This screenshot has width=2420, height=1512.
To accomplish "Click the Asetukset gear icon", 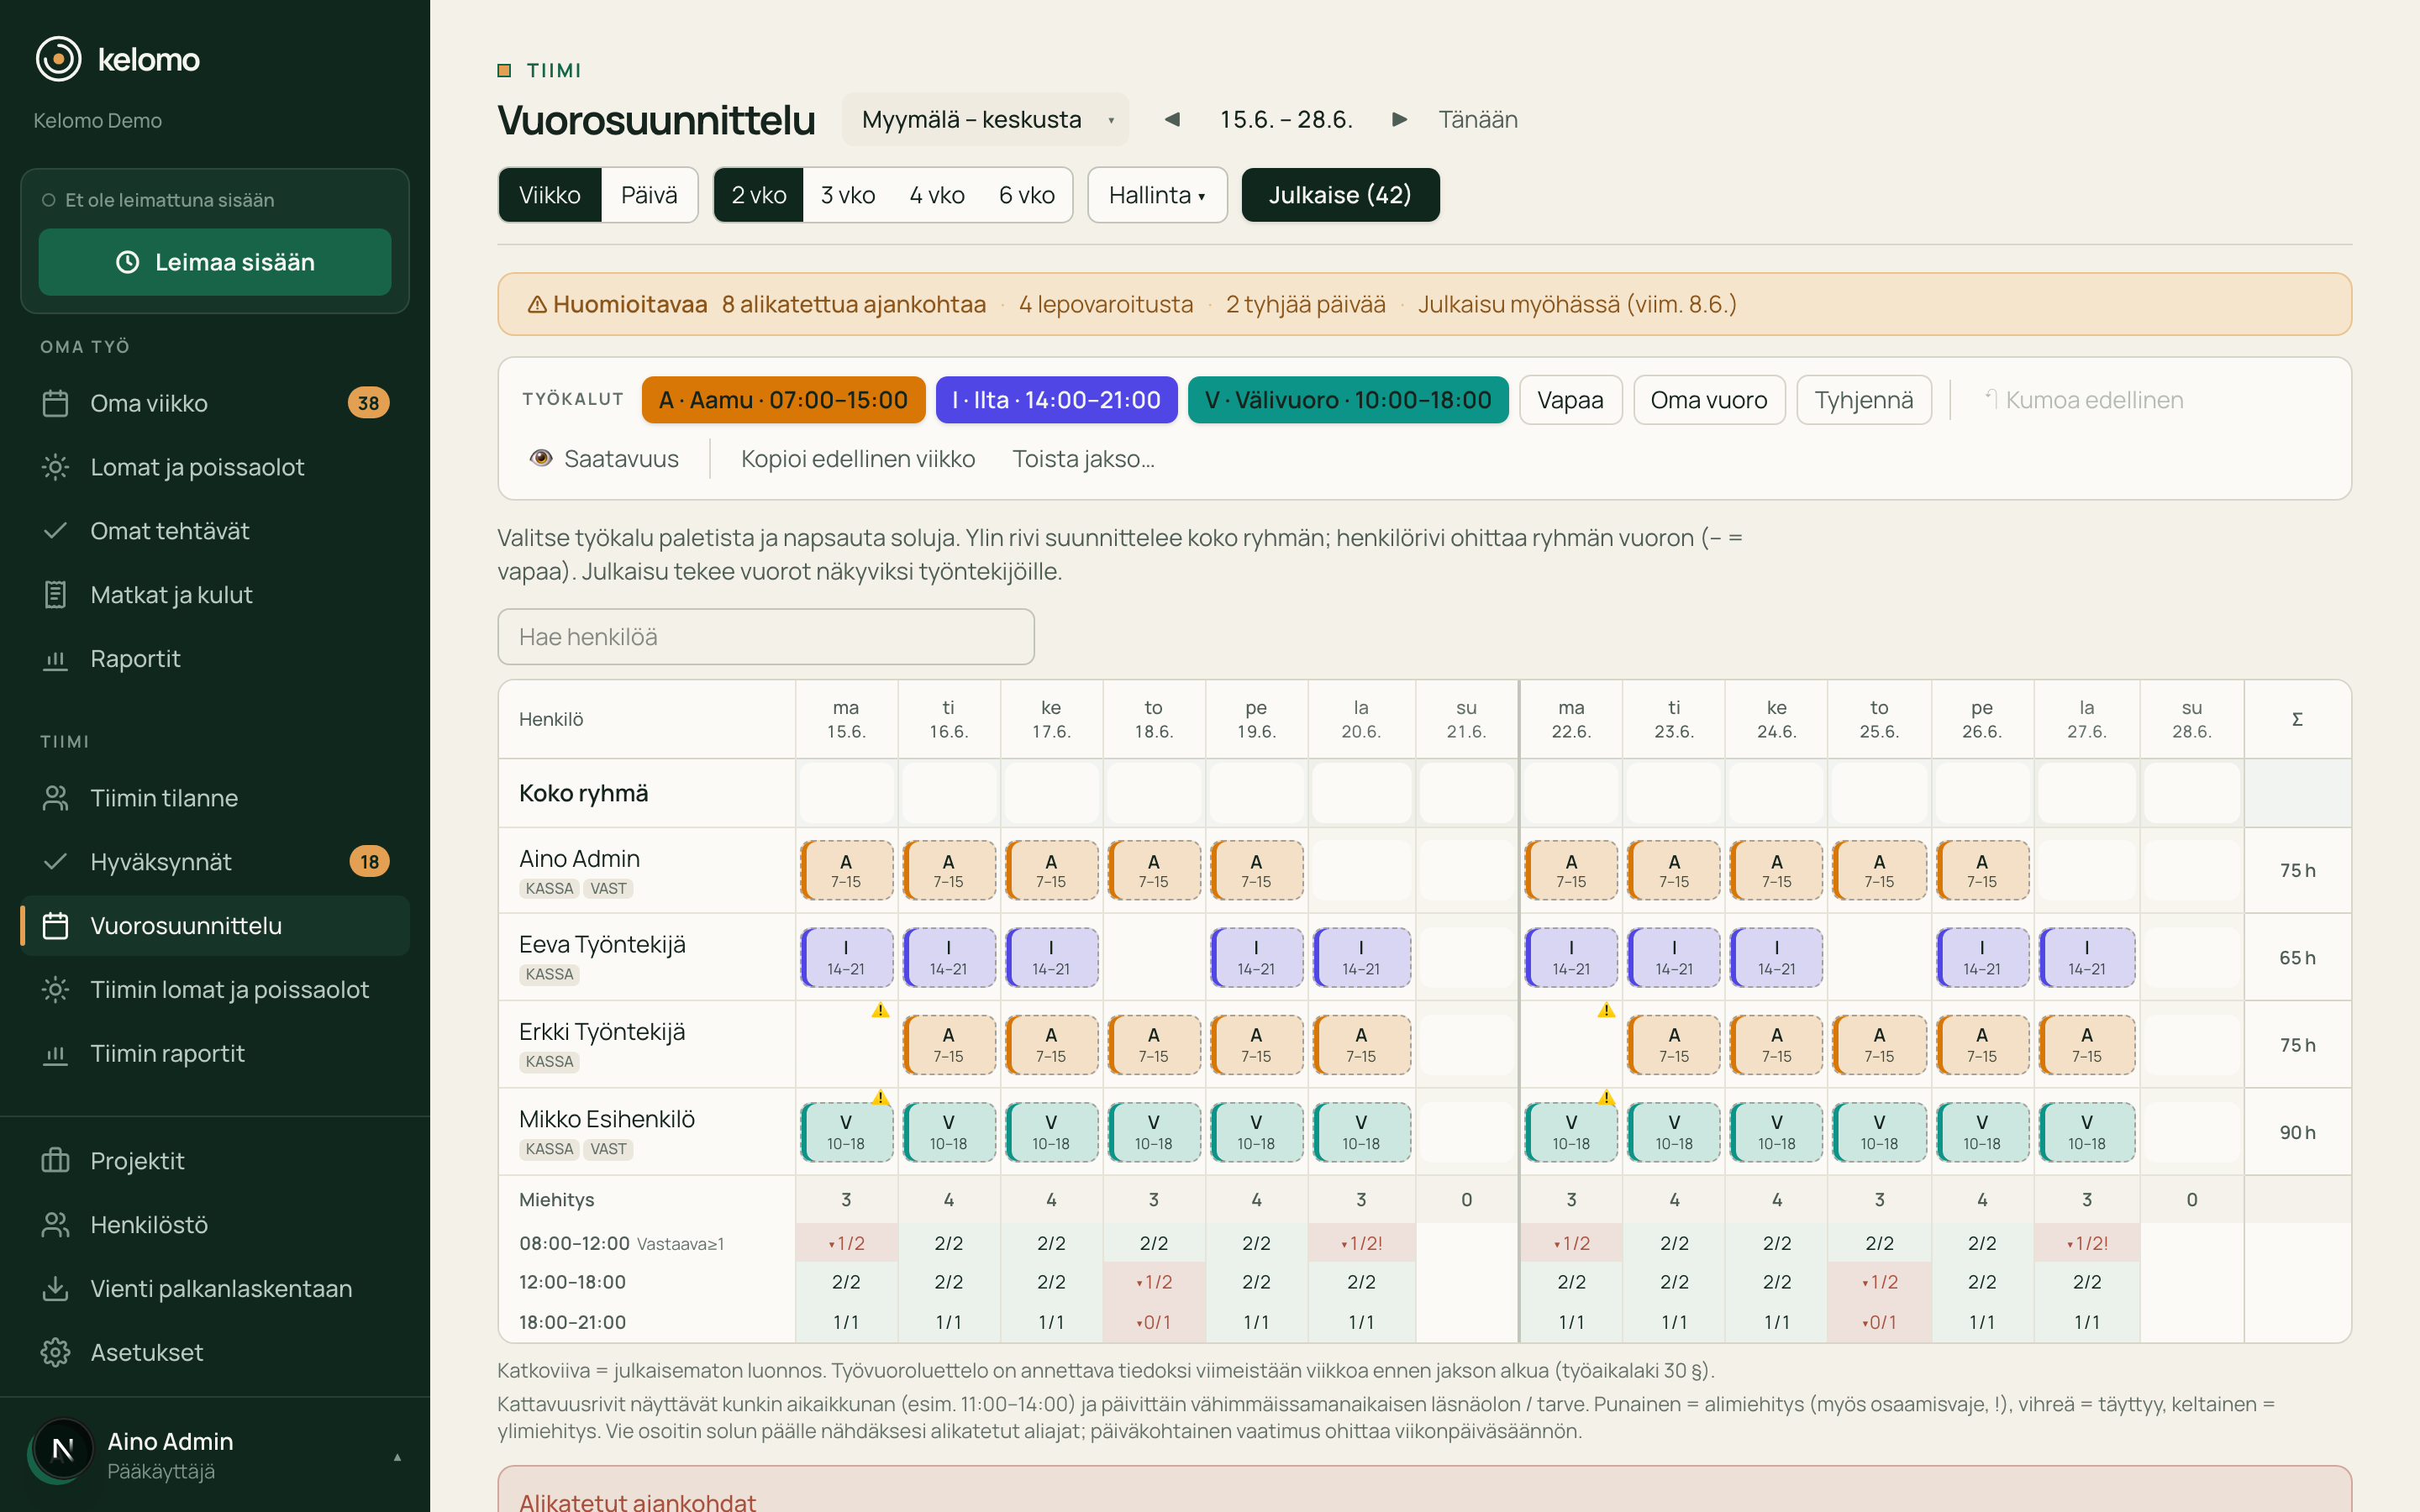I will point(55,1353).
